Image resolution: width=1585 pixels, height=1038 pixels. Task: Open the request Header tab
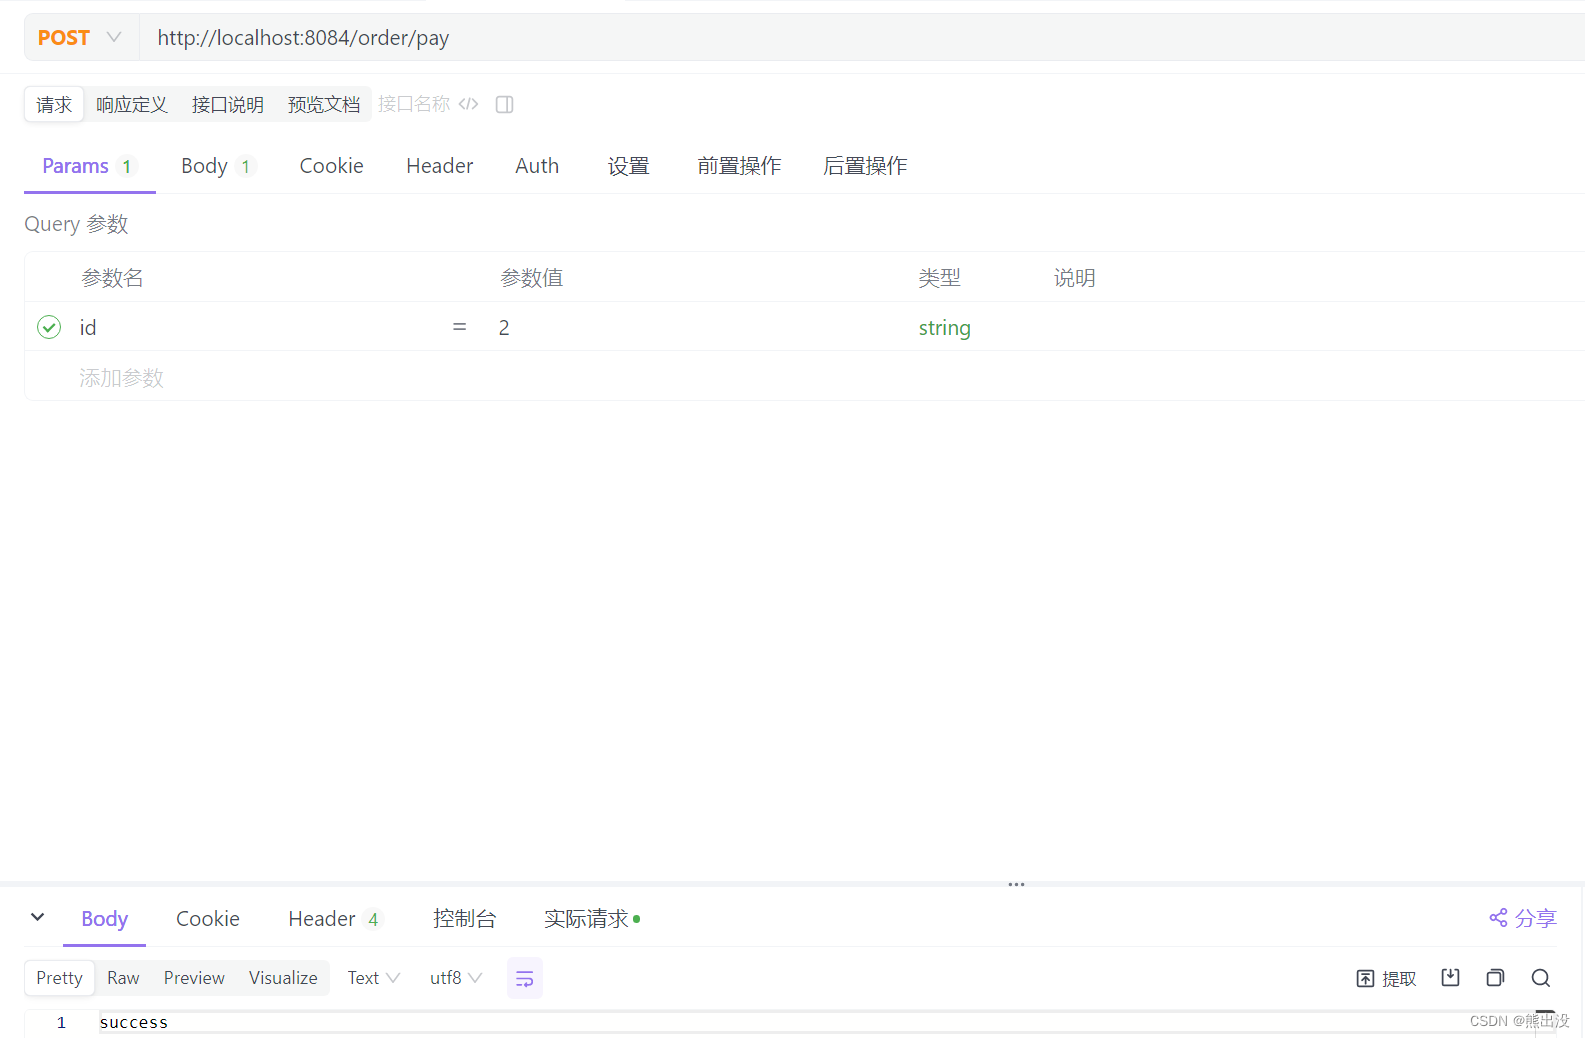[x=440, y=166]
